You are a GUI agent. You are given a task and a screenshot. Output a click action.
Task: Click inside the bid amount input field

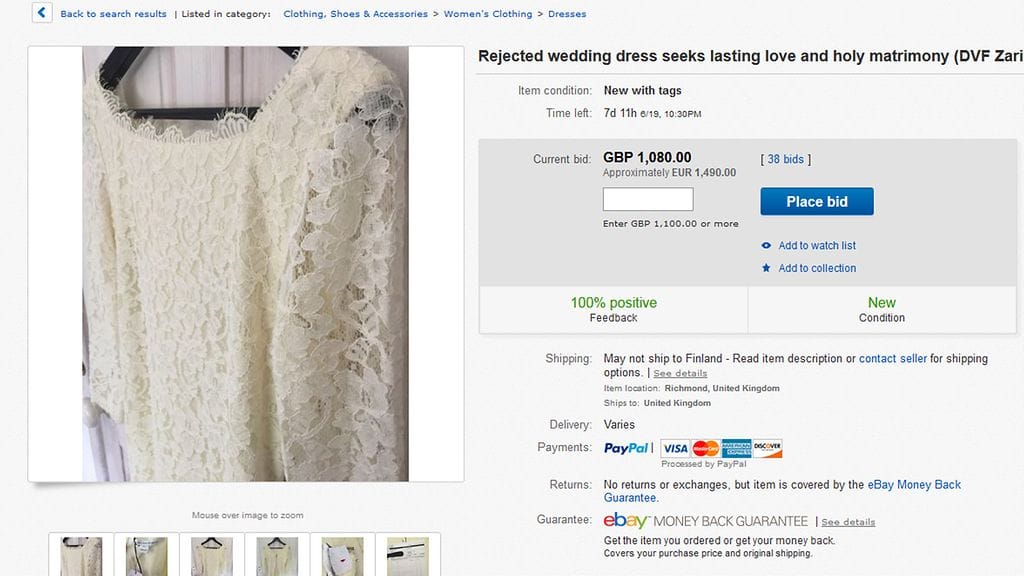point(647,198)
